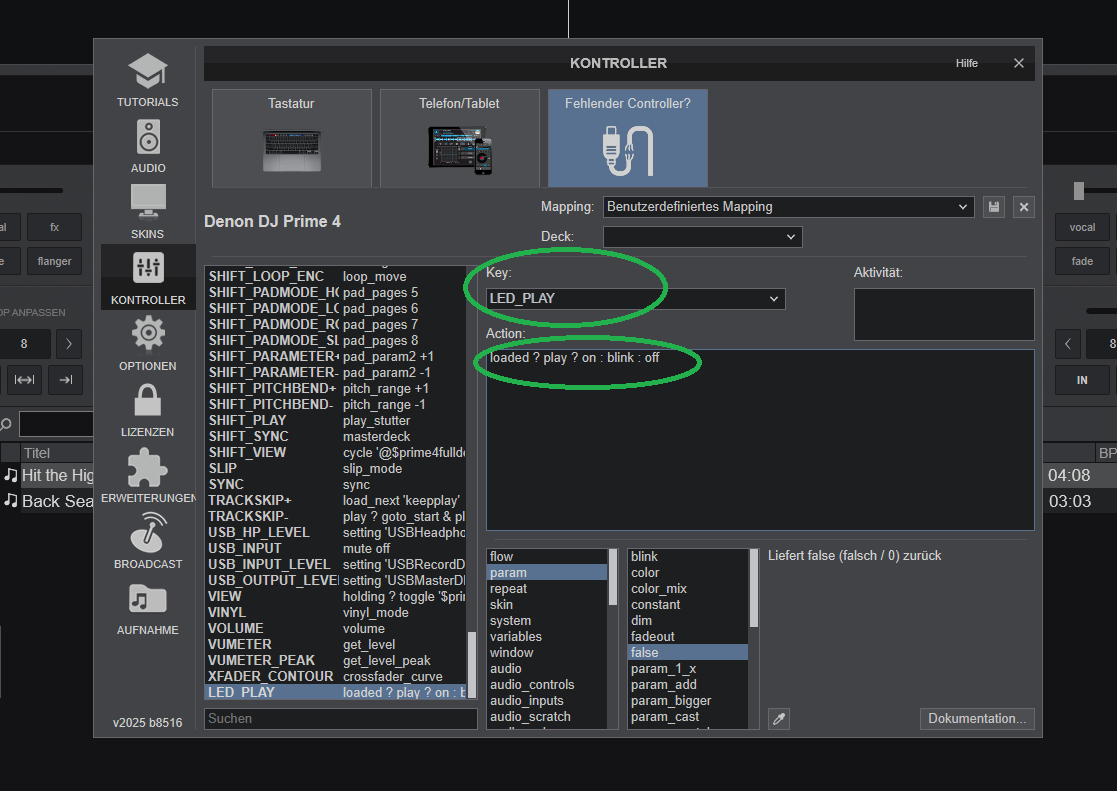Open the Aufnahme recording section

coord(147,608)
